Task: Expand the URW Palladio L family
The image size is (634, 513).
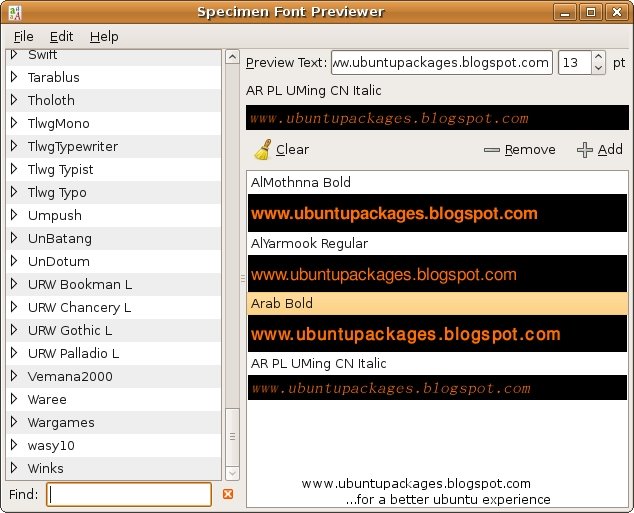Action: 14,353
